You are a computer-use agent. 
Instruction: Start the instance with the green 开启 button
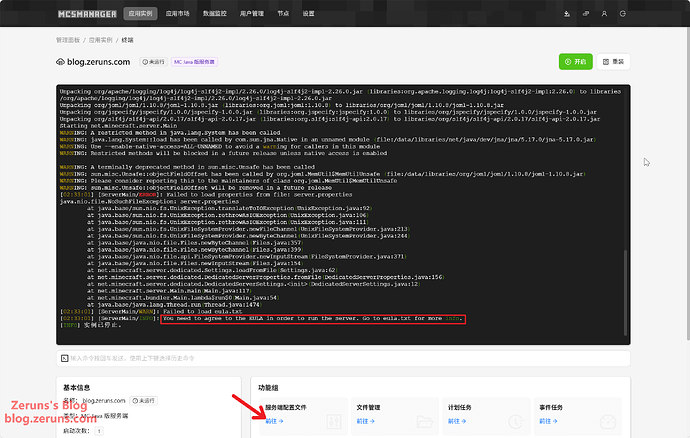(x=576, y=62)
